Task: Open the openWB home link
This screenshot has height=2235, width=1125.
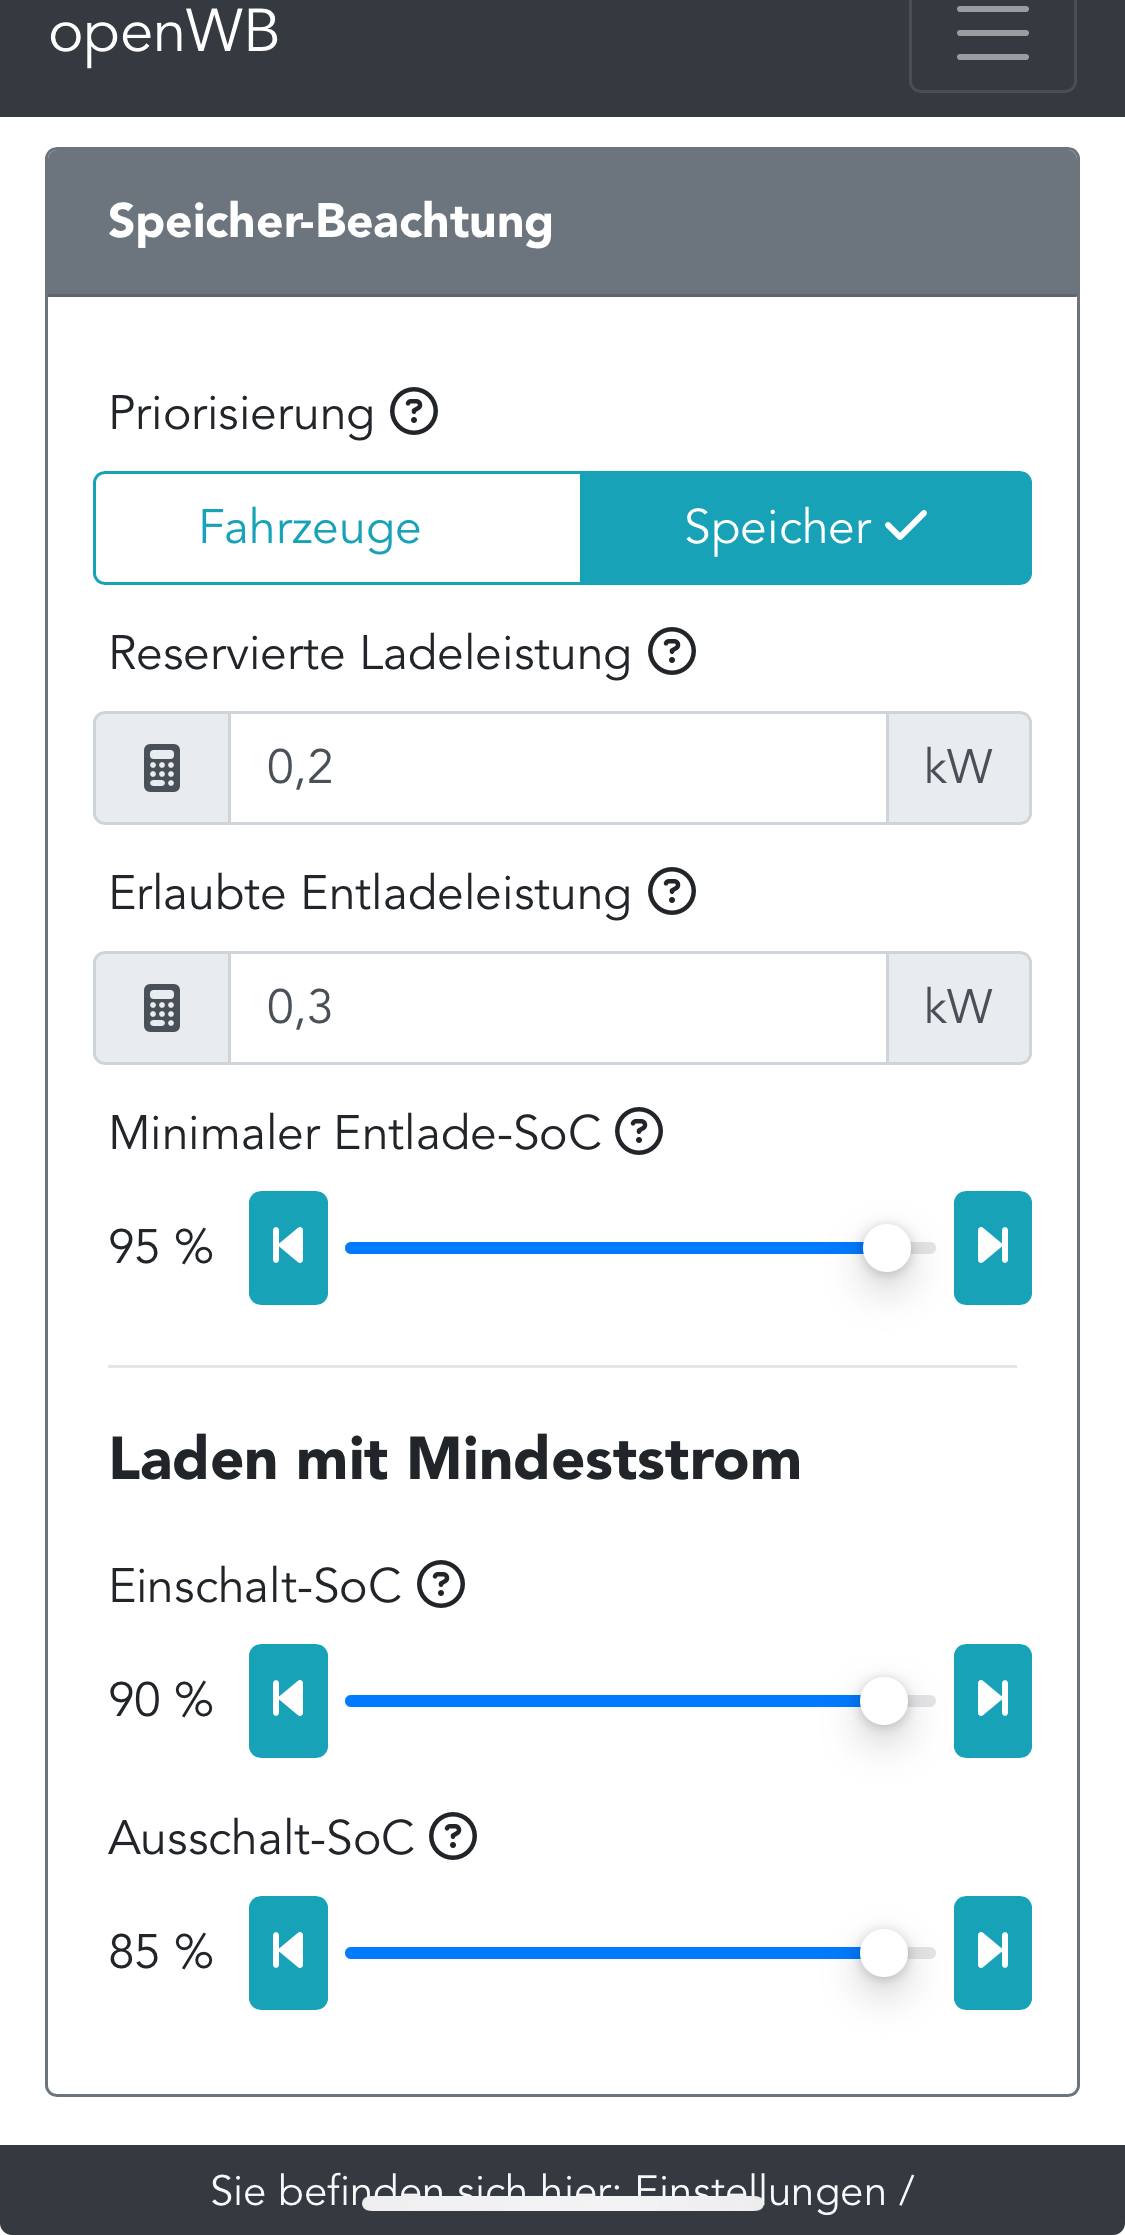Action: click(164, 34)
